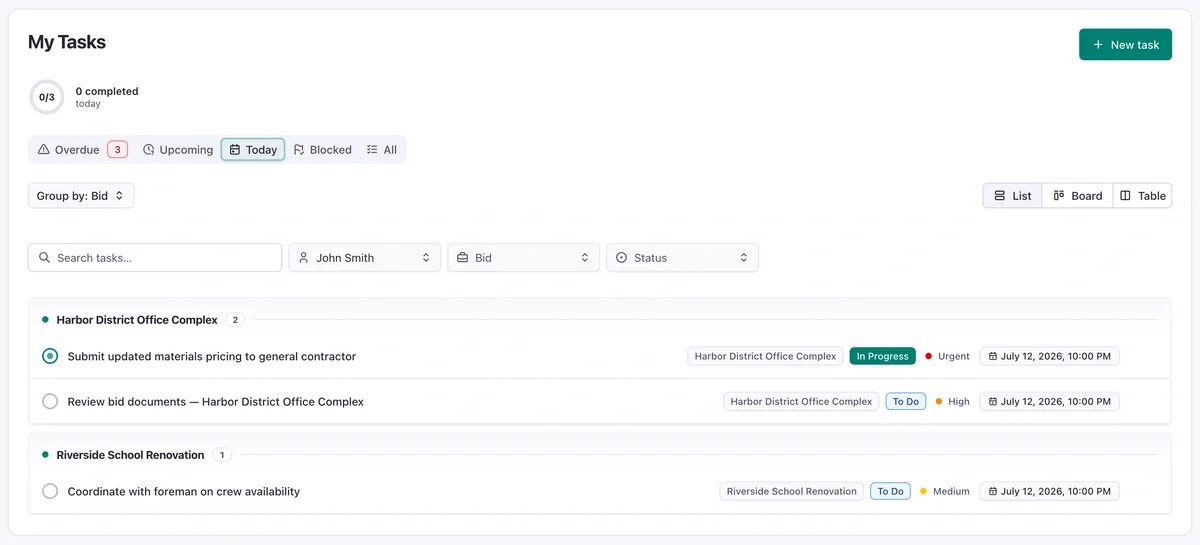Click the clock icon on Upcoming

point(149,150)
